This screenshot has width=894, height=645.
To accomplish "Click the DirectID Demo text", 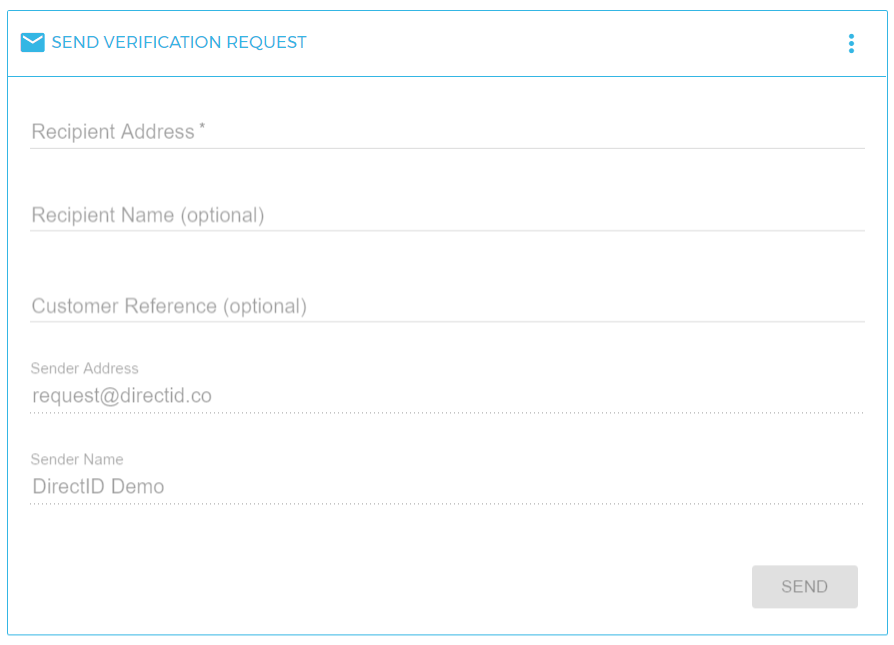I will 98,486.
